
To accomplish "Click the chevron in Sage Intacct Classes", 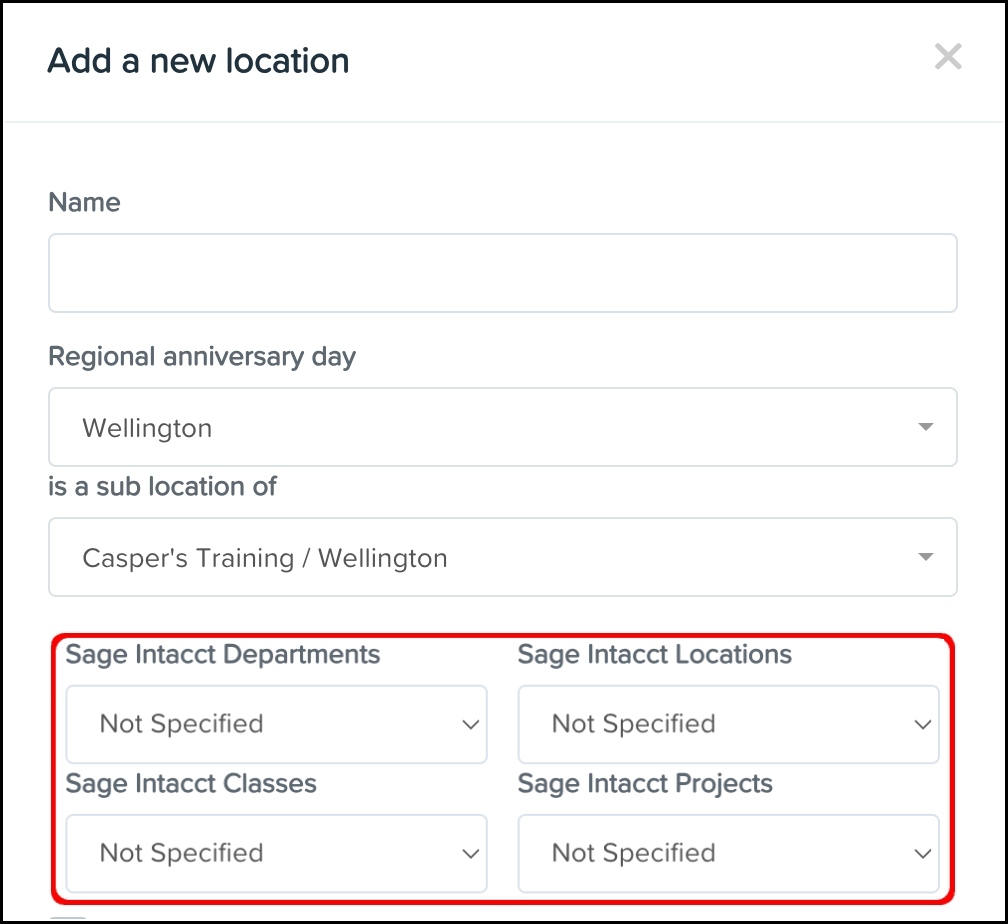I will 471,854.
